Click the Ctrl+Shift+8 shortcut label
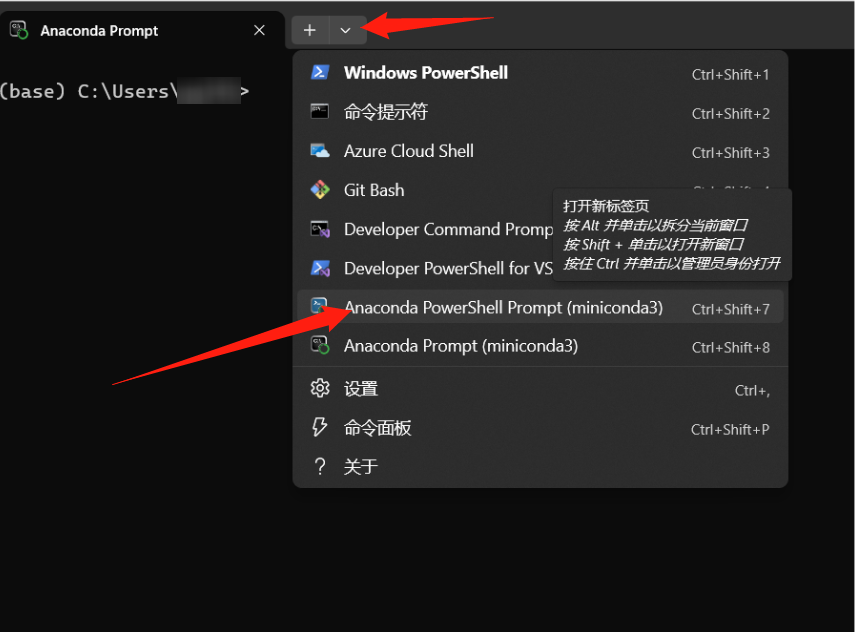The height and width of the screenshot is (632, 855). click(x=731, y=348)
